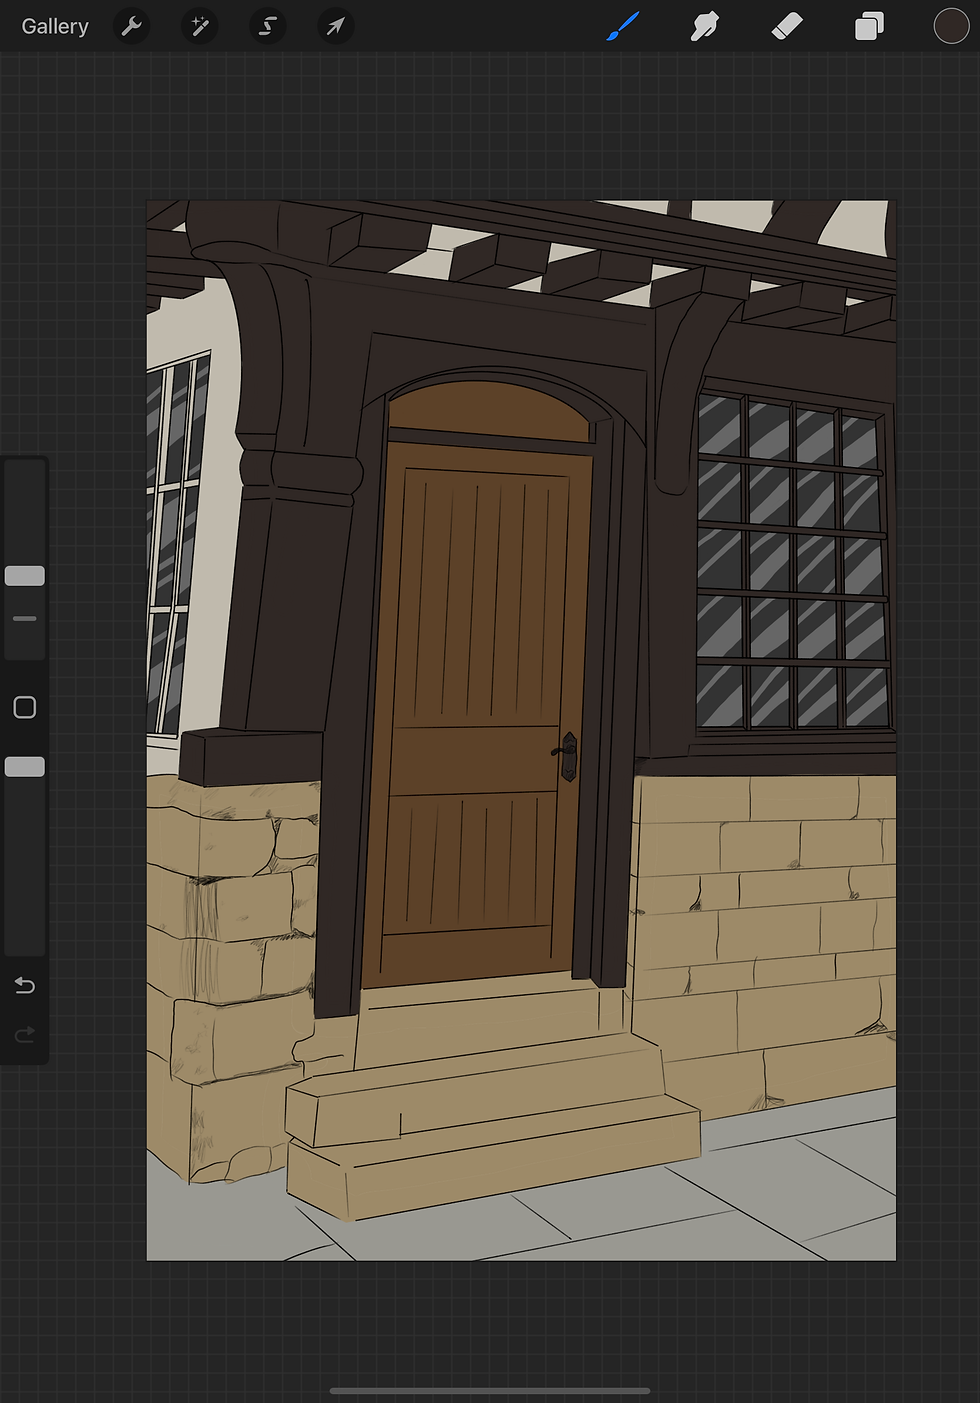The width and height of the screenshot is (980, 1403).
Task: Select the Brush tool
Action: tap(623, 27)
